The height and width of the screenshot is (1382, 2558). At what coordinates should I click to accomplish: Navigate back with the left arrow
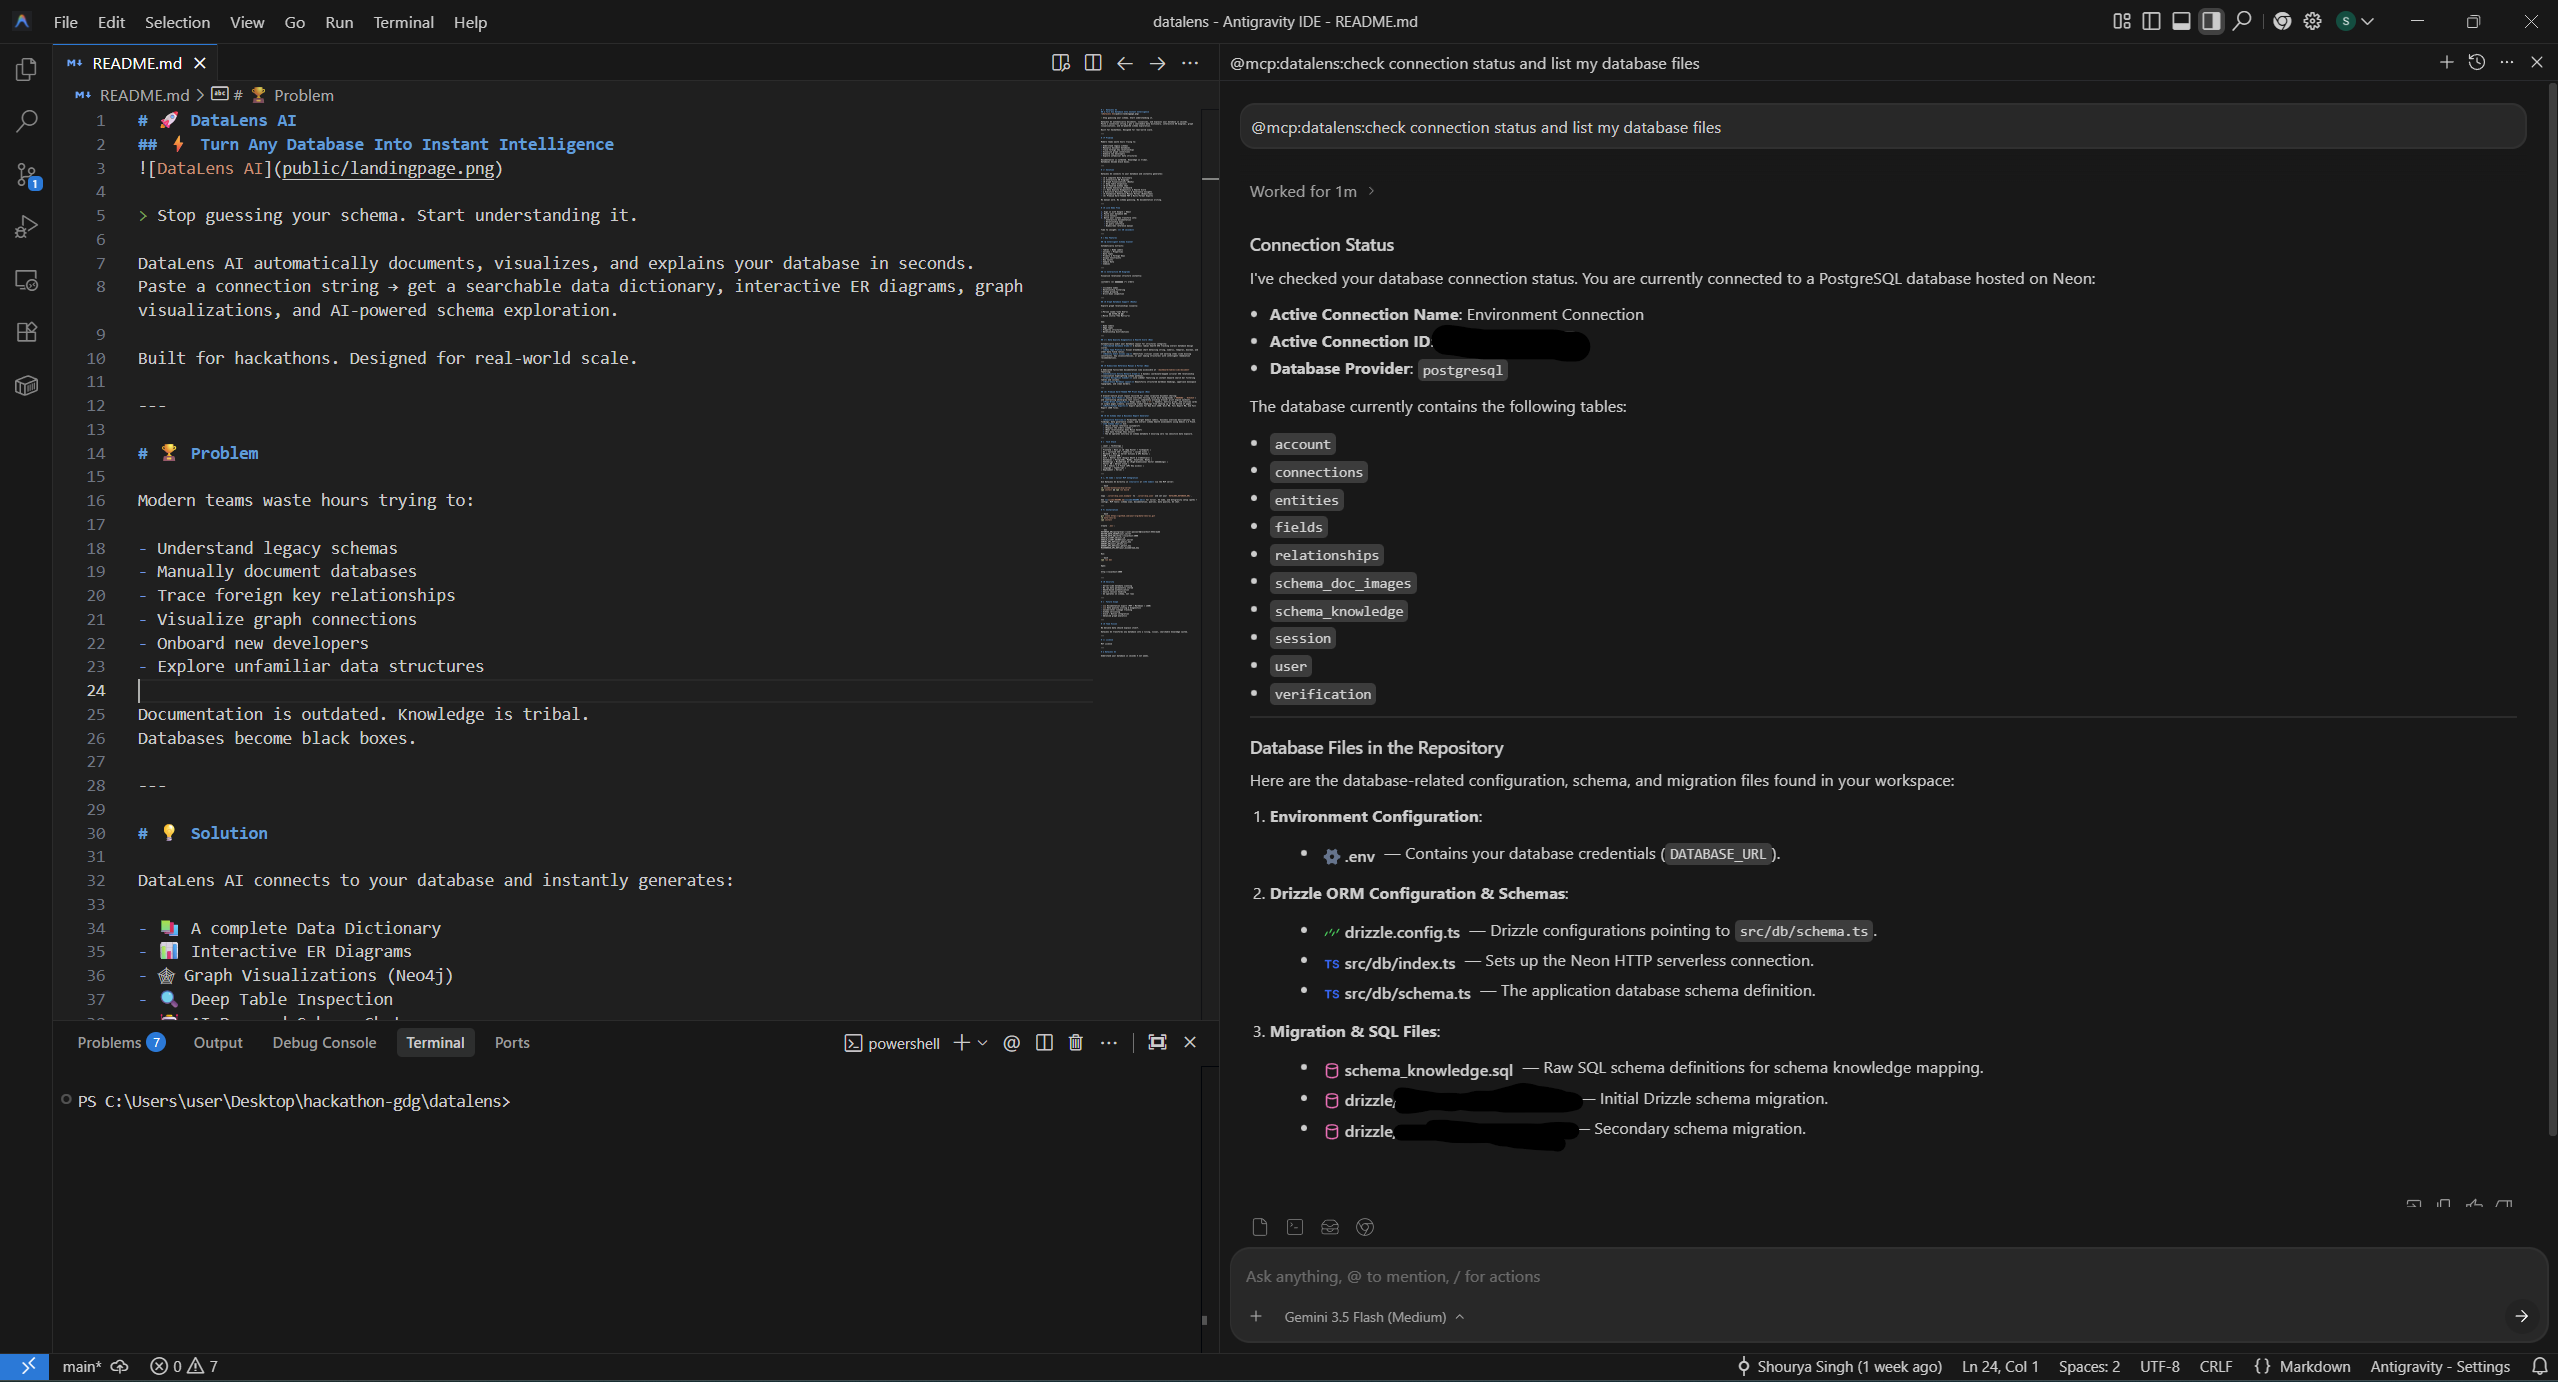click(x=1125, y=63)
